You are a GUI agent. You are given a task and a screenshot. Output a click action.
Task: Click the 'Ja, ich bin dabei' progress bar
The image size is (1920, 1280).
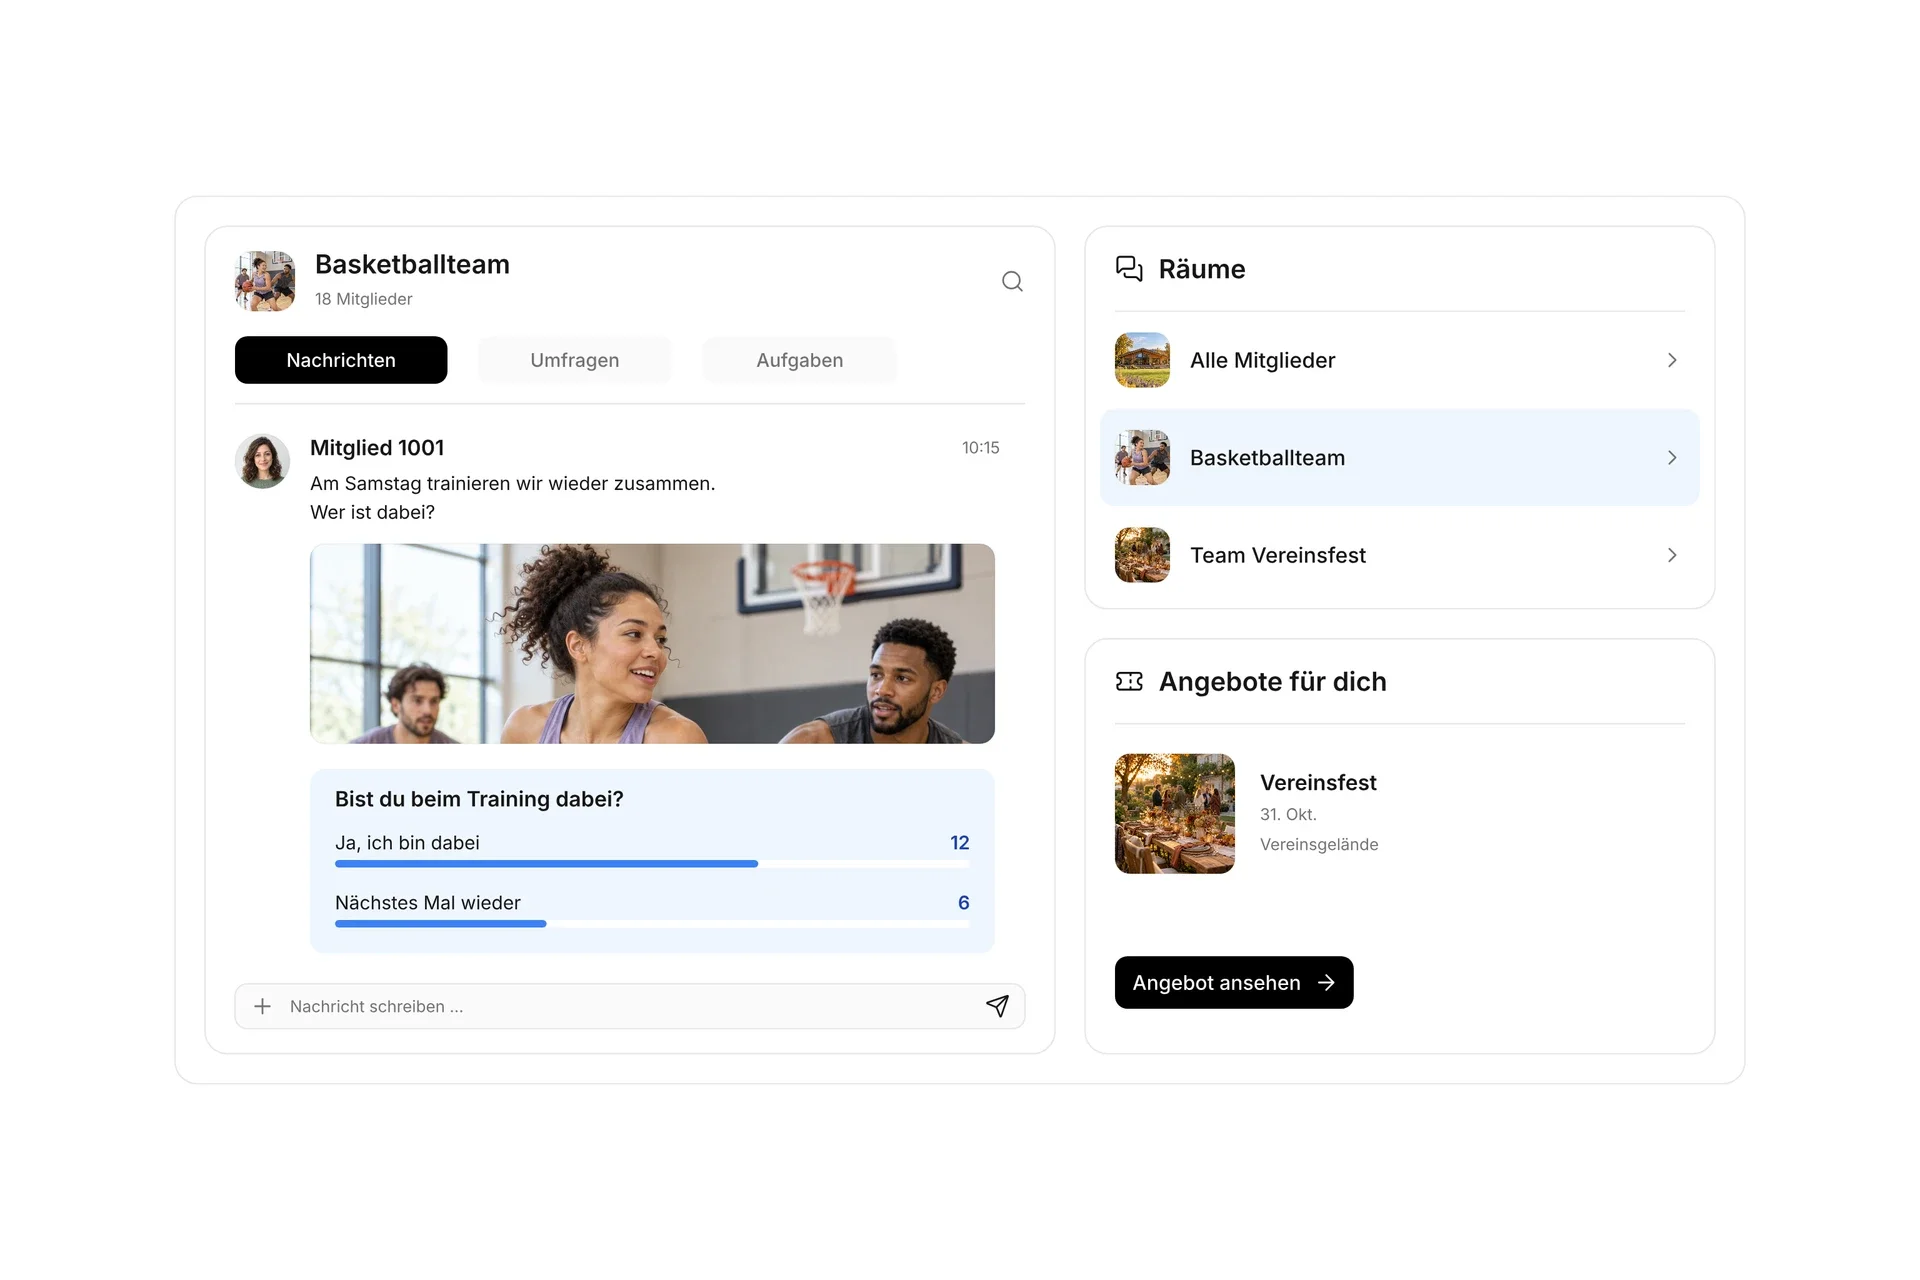coord(652,864)
